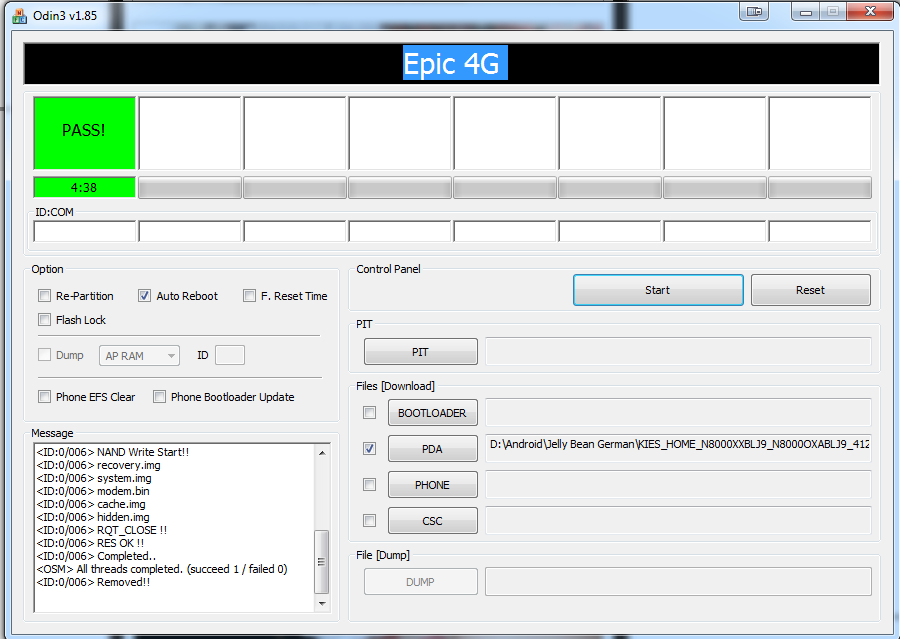
Task: Click the first ID:COM port box
Action: [85, 231]
